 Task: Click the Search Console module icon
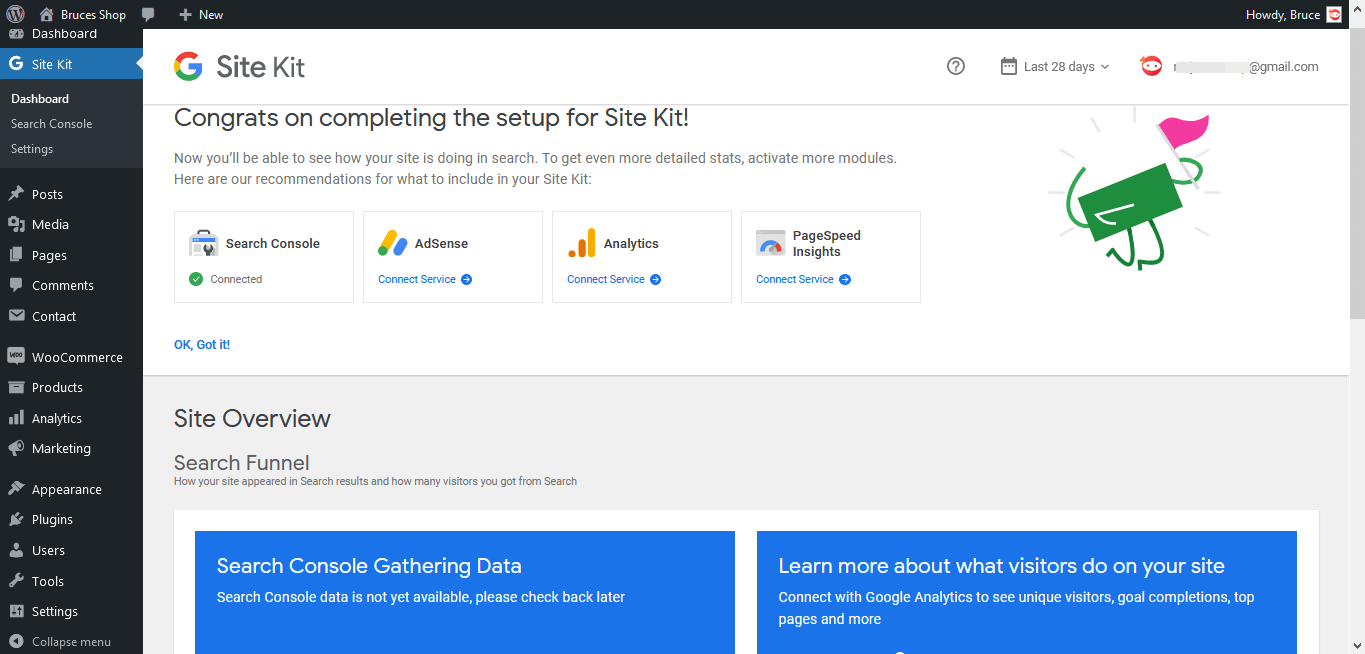tap(203, 243)
